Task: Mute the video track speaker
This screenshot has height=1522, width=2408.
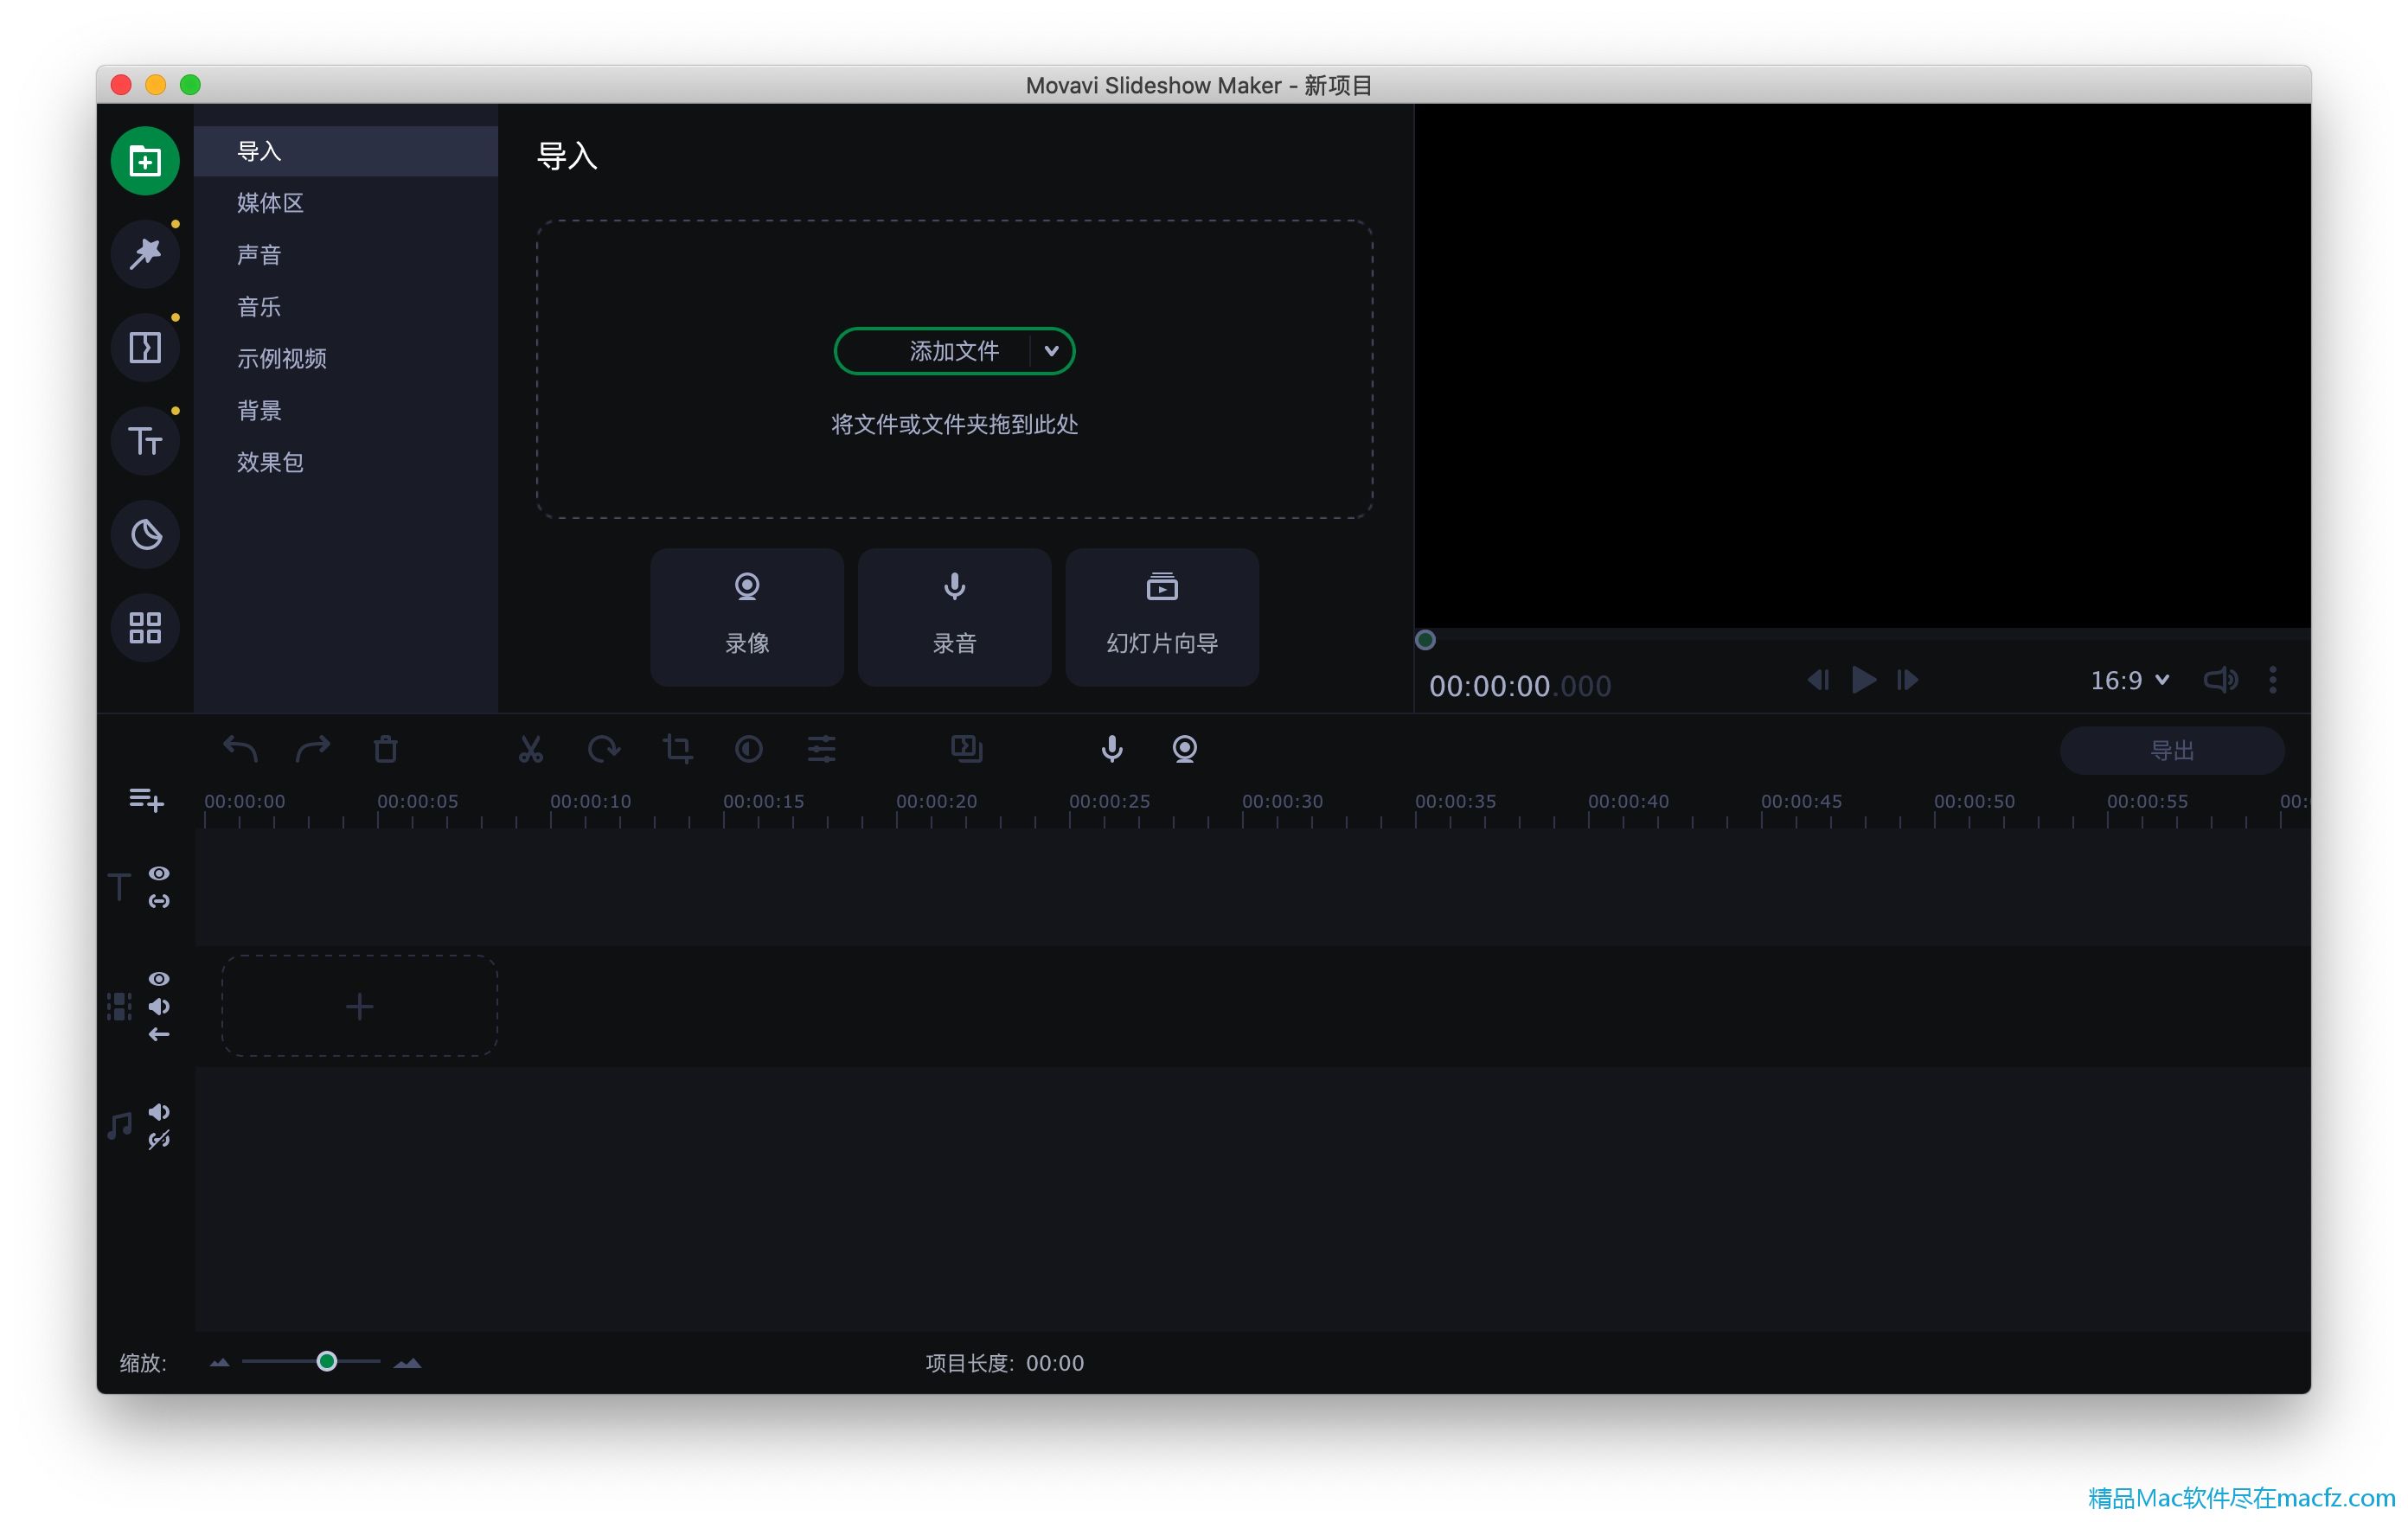Action: pos(159,1006)
